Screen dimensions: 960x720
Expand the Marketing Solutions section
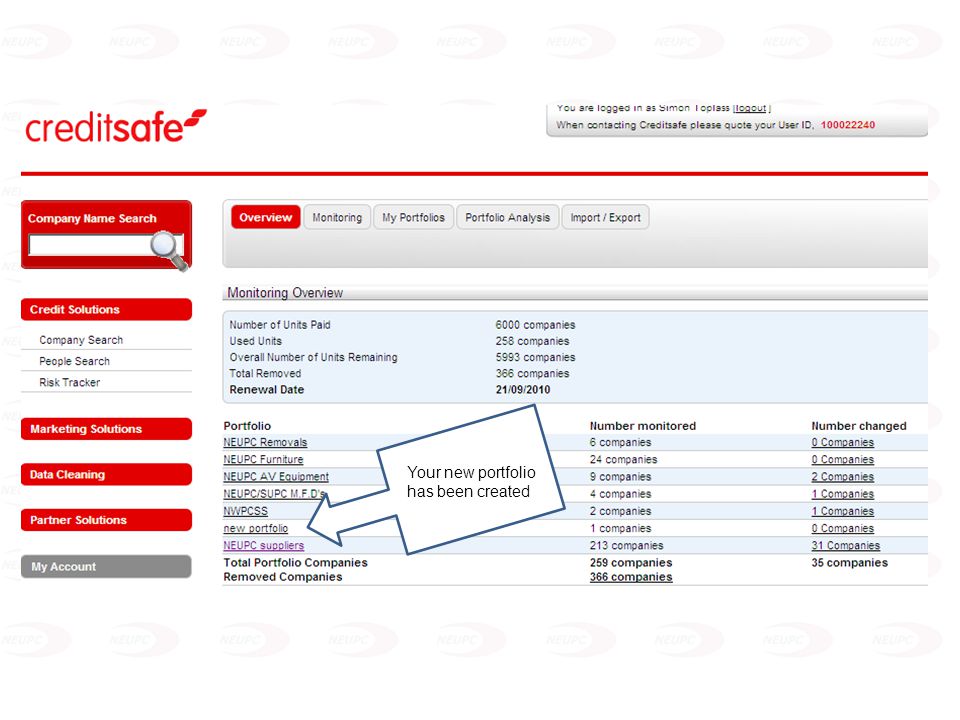click(107, 429)
